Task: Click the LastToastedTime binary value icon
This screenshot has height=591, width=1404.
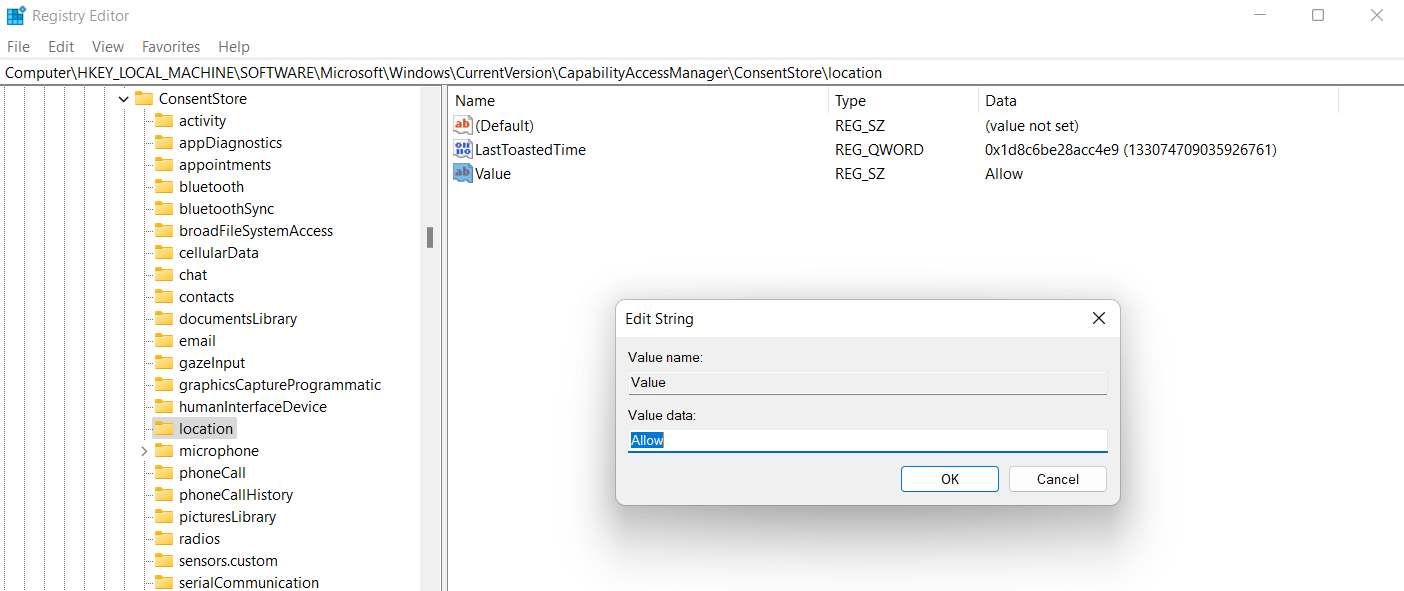Action: (x=463, y=150)
